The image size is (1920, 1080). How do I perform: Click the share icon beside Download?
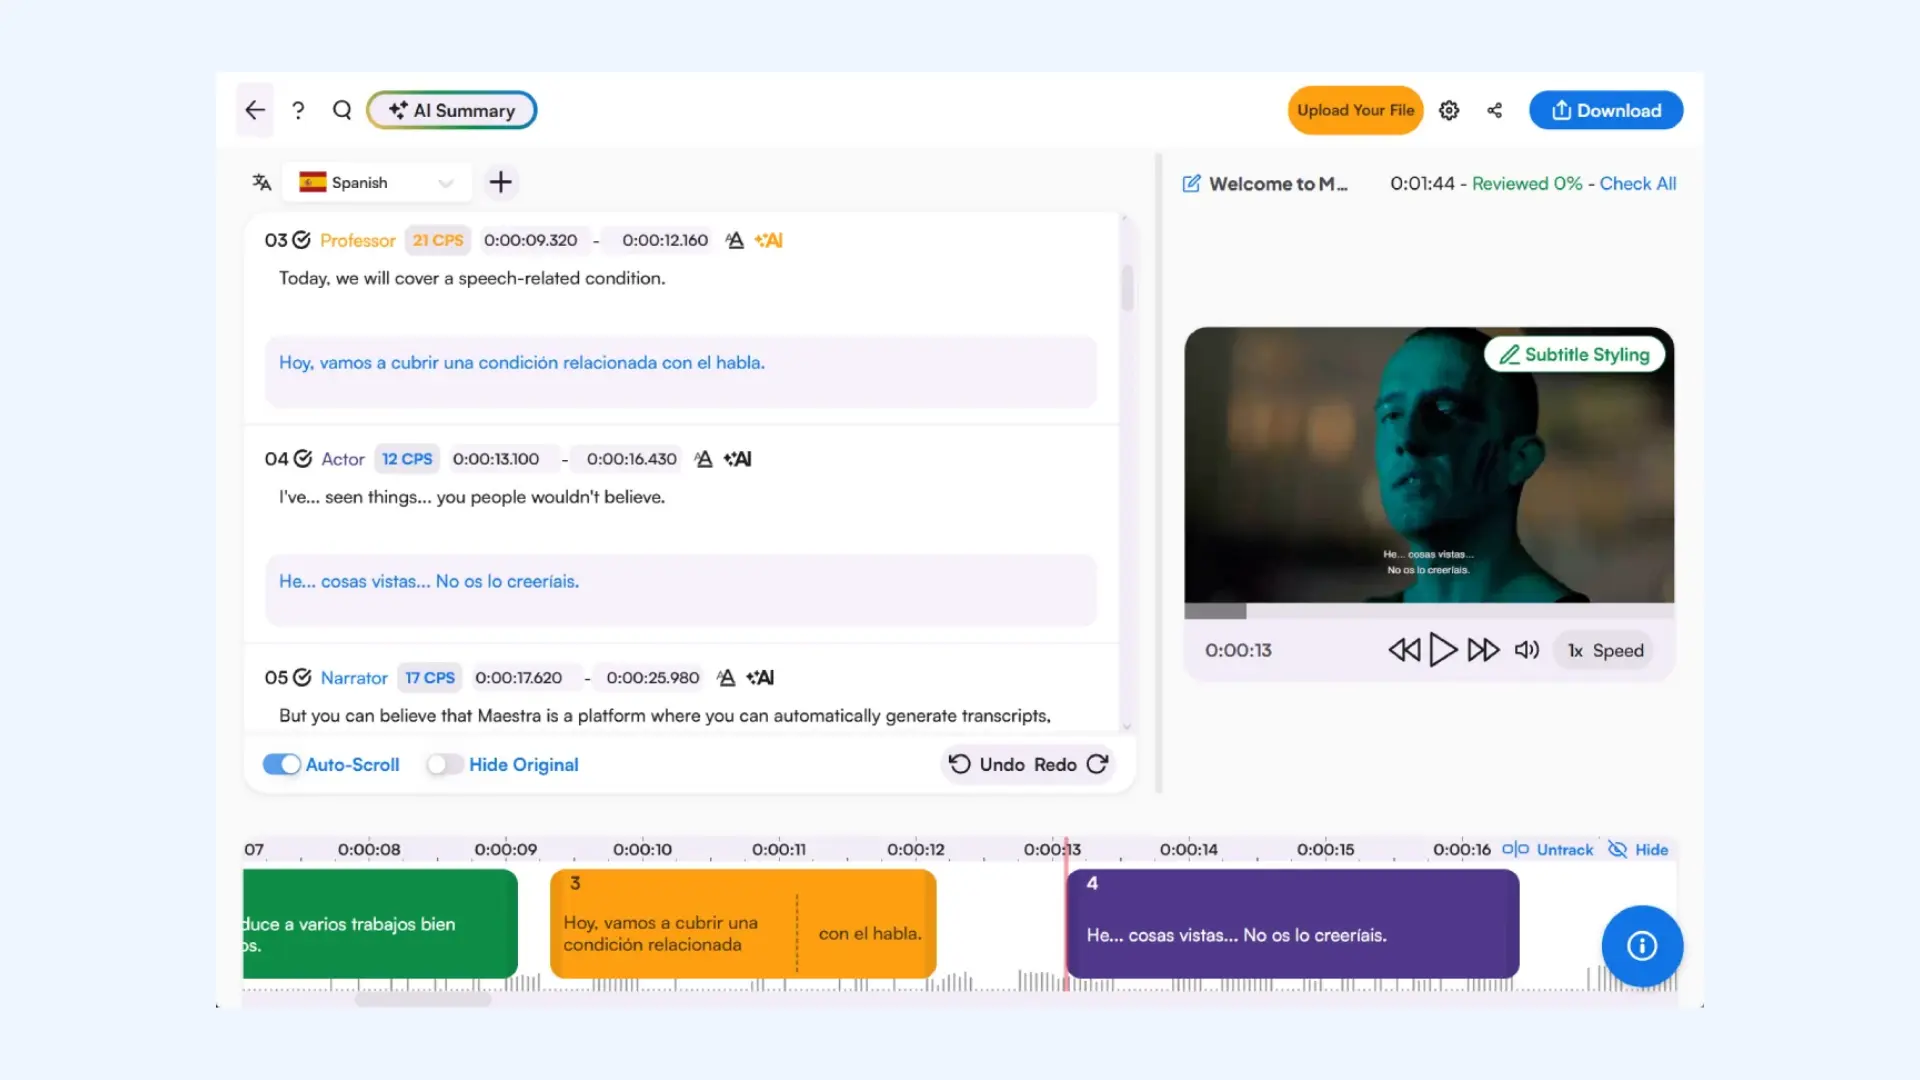pyautogui.click(x=1495, y=110)
